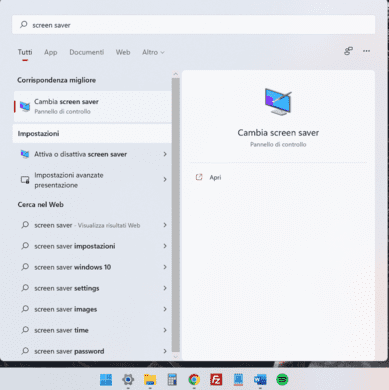Click magnifier icon next to screen saver images
This screenshot has height=390, width=389.
coord(25,309)
